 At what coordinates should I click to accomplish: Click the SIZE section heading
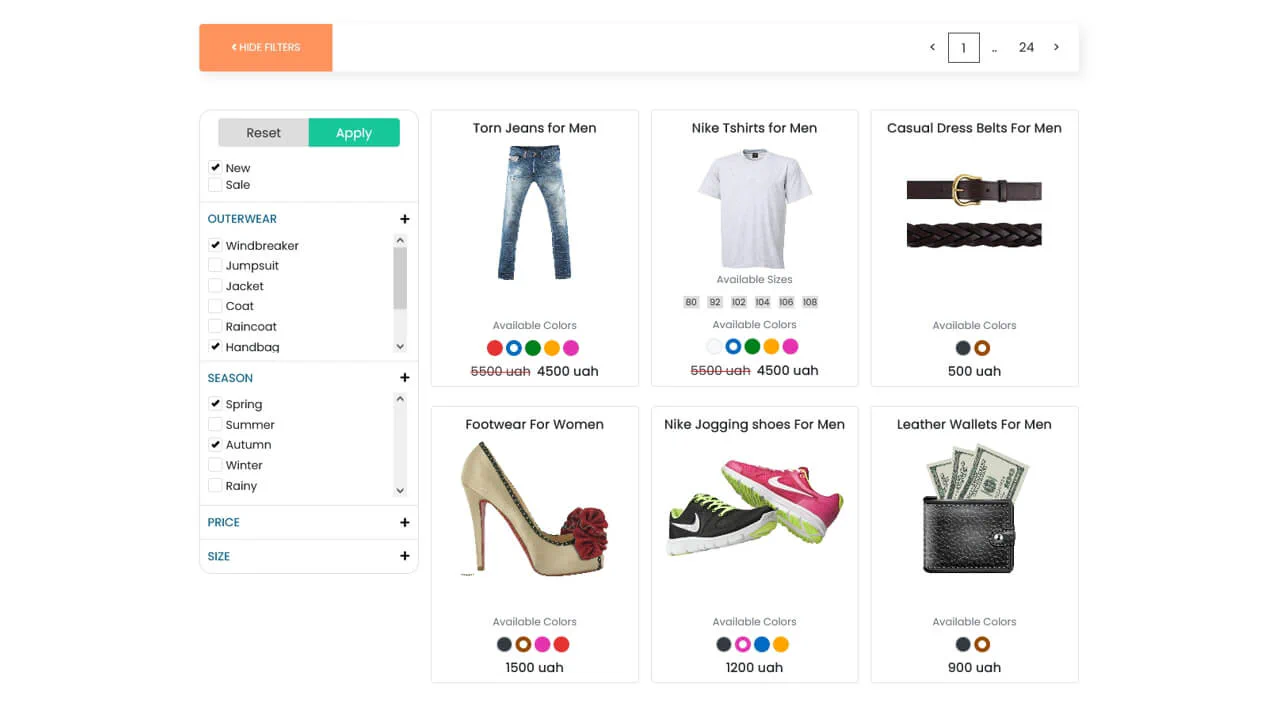[219, 556]
